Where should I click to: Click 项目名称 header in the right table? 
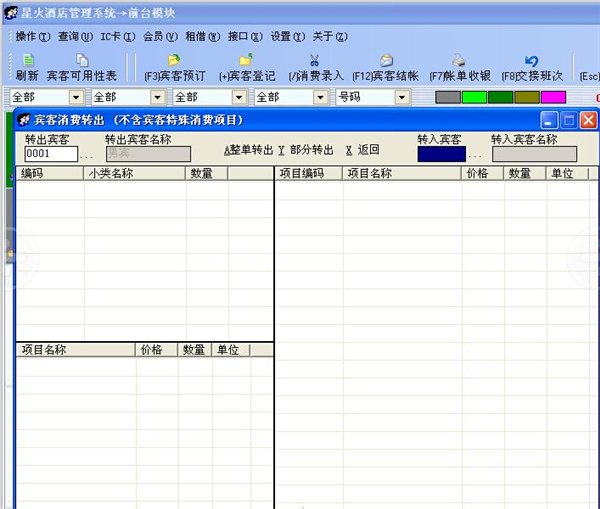(402, 173)
